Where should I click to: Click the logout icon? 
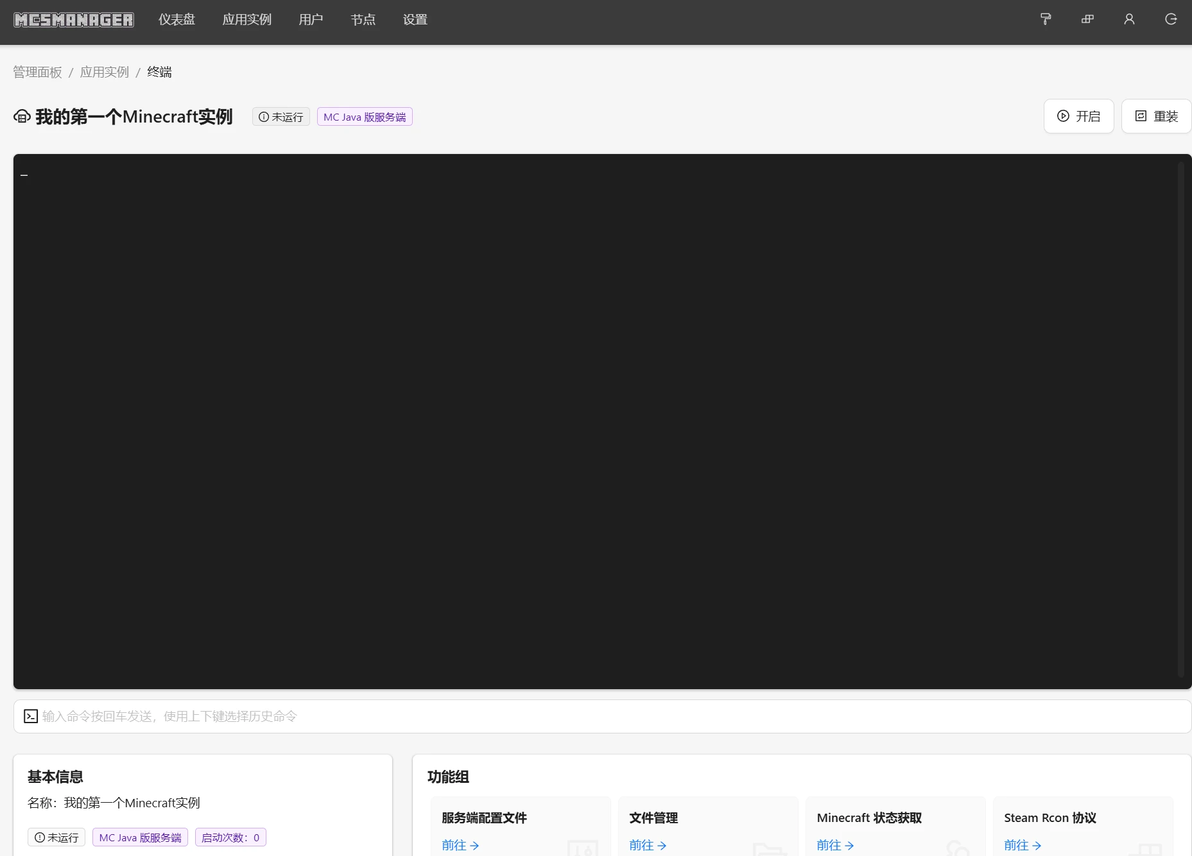pos(1171,19)
